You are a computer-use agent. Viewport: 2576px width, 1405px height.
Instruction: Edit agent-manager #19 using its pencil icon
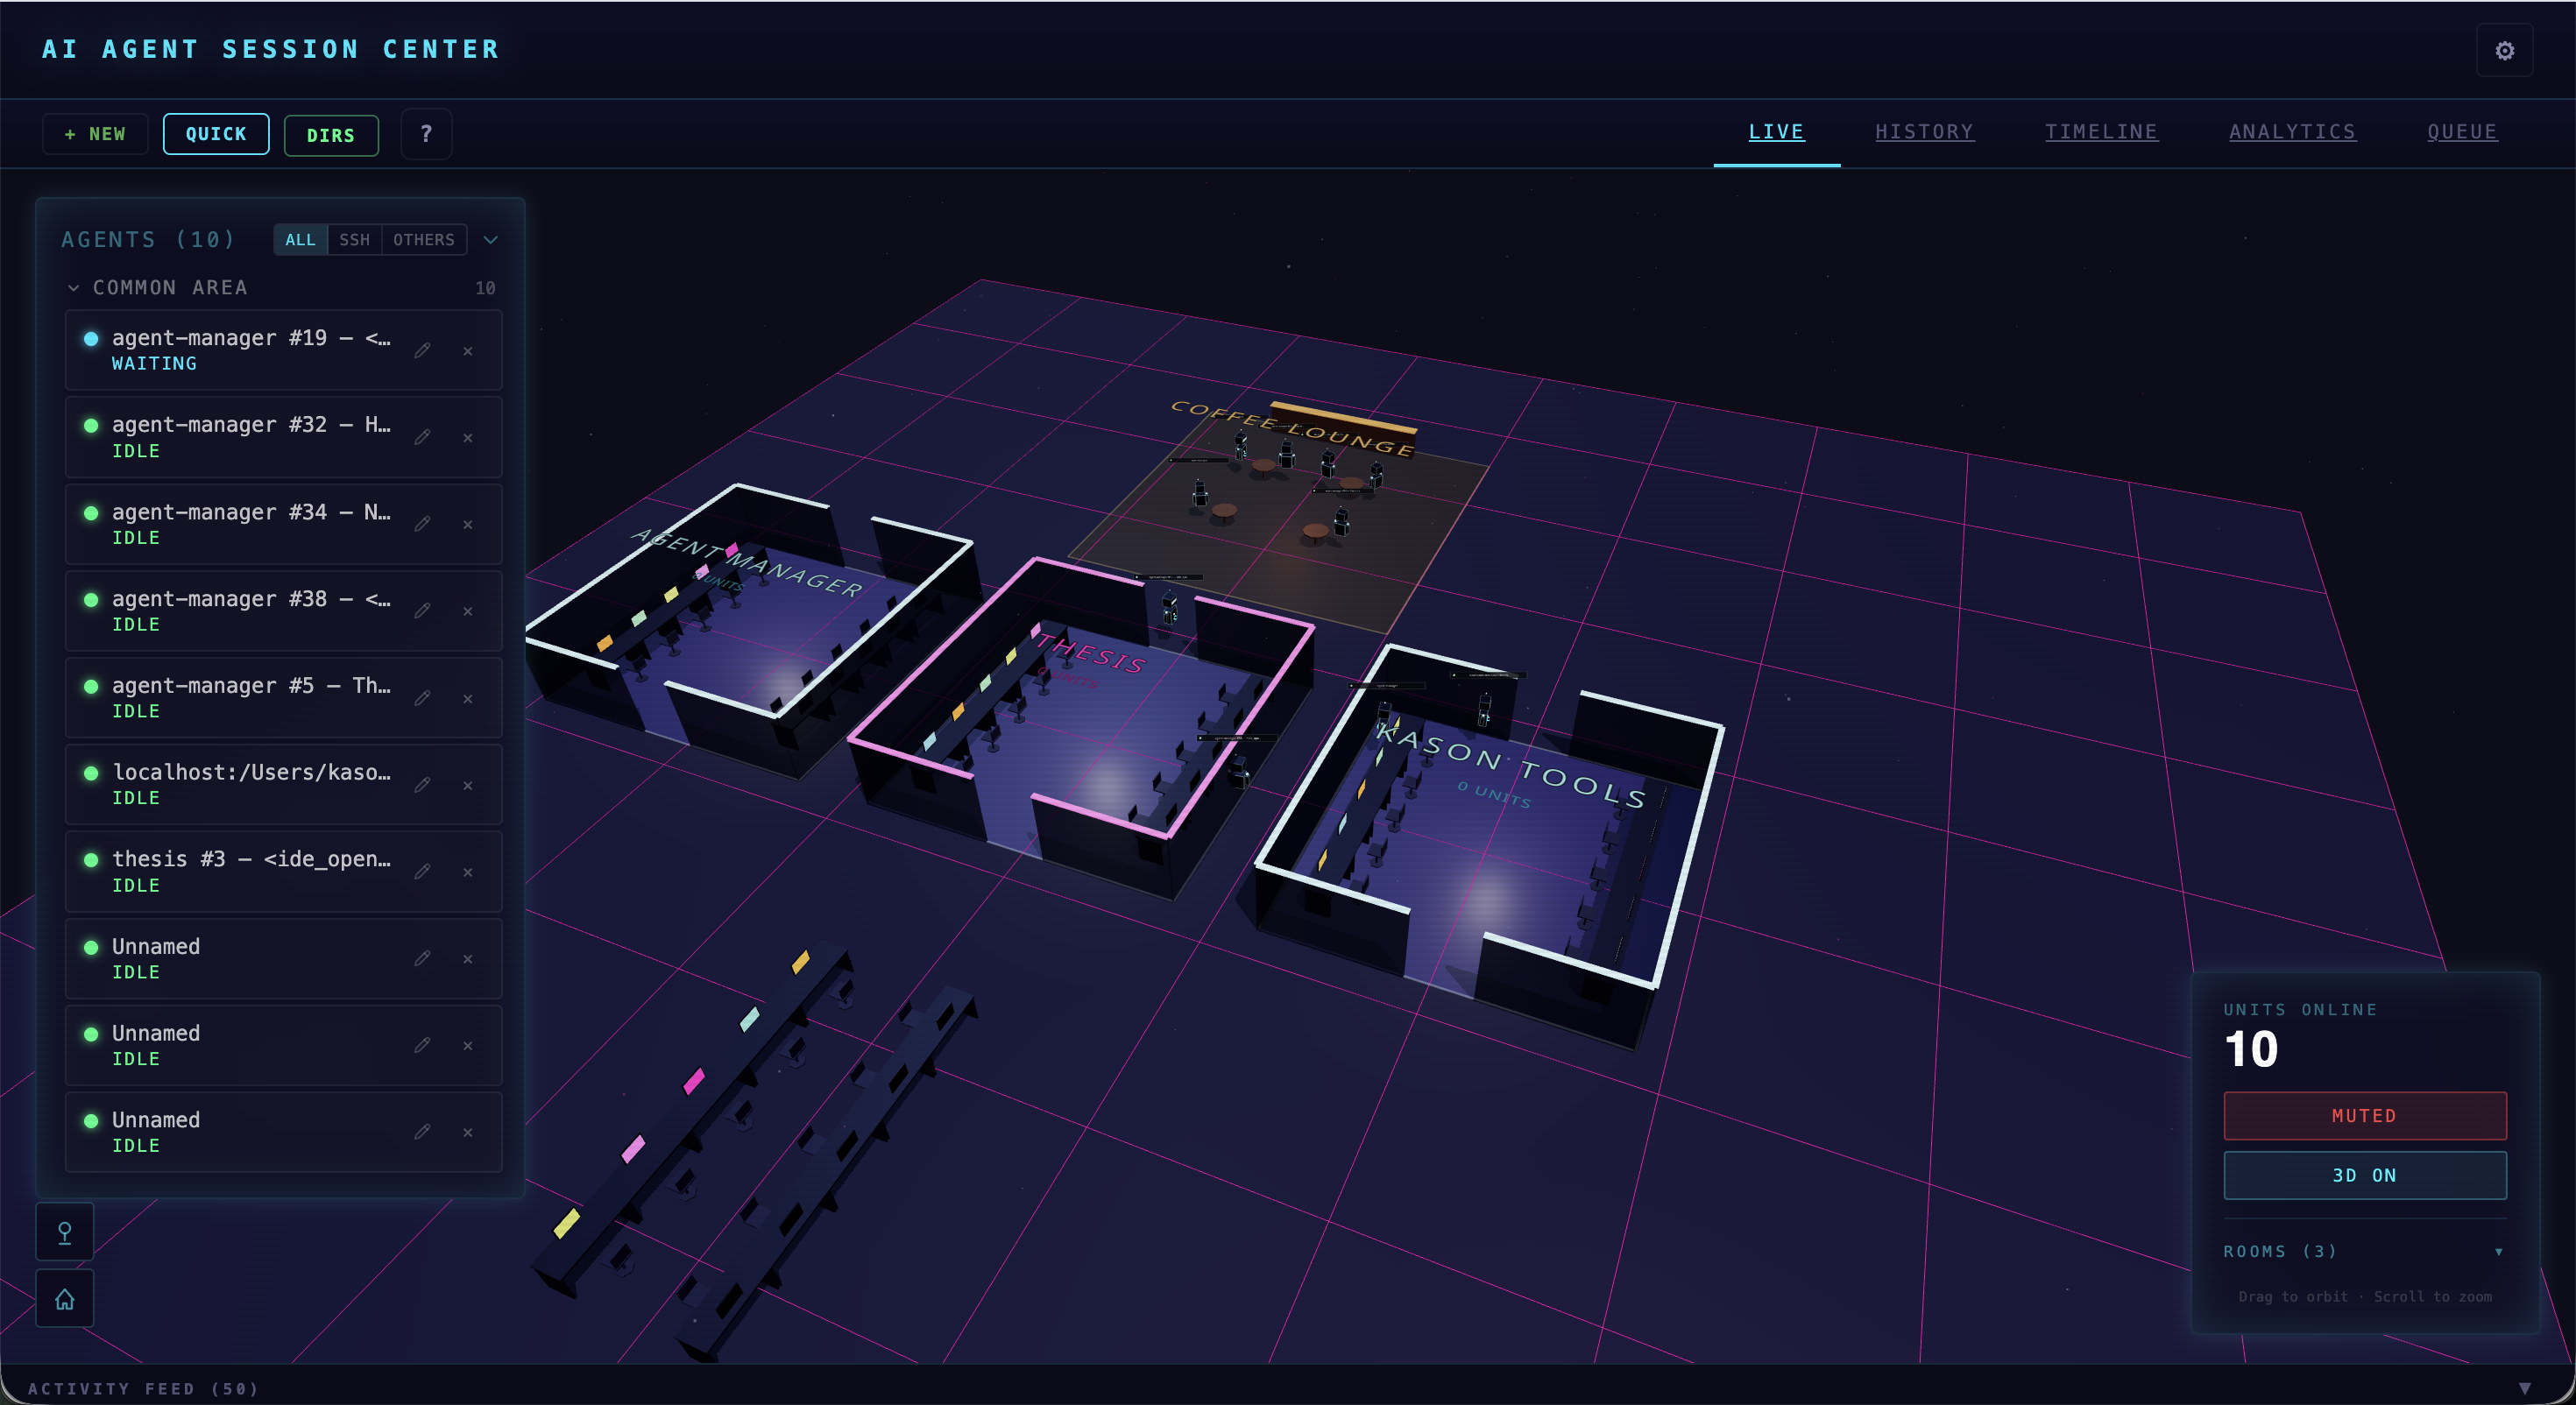pyautogui.click(x=423, y=351)
